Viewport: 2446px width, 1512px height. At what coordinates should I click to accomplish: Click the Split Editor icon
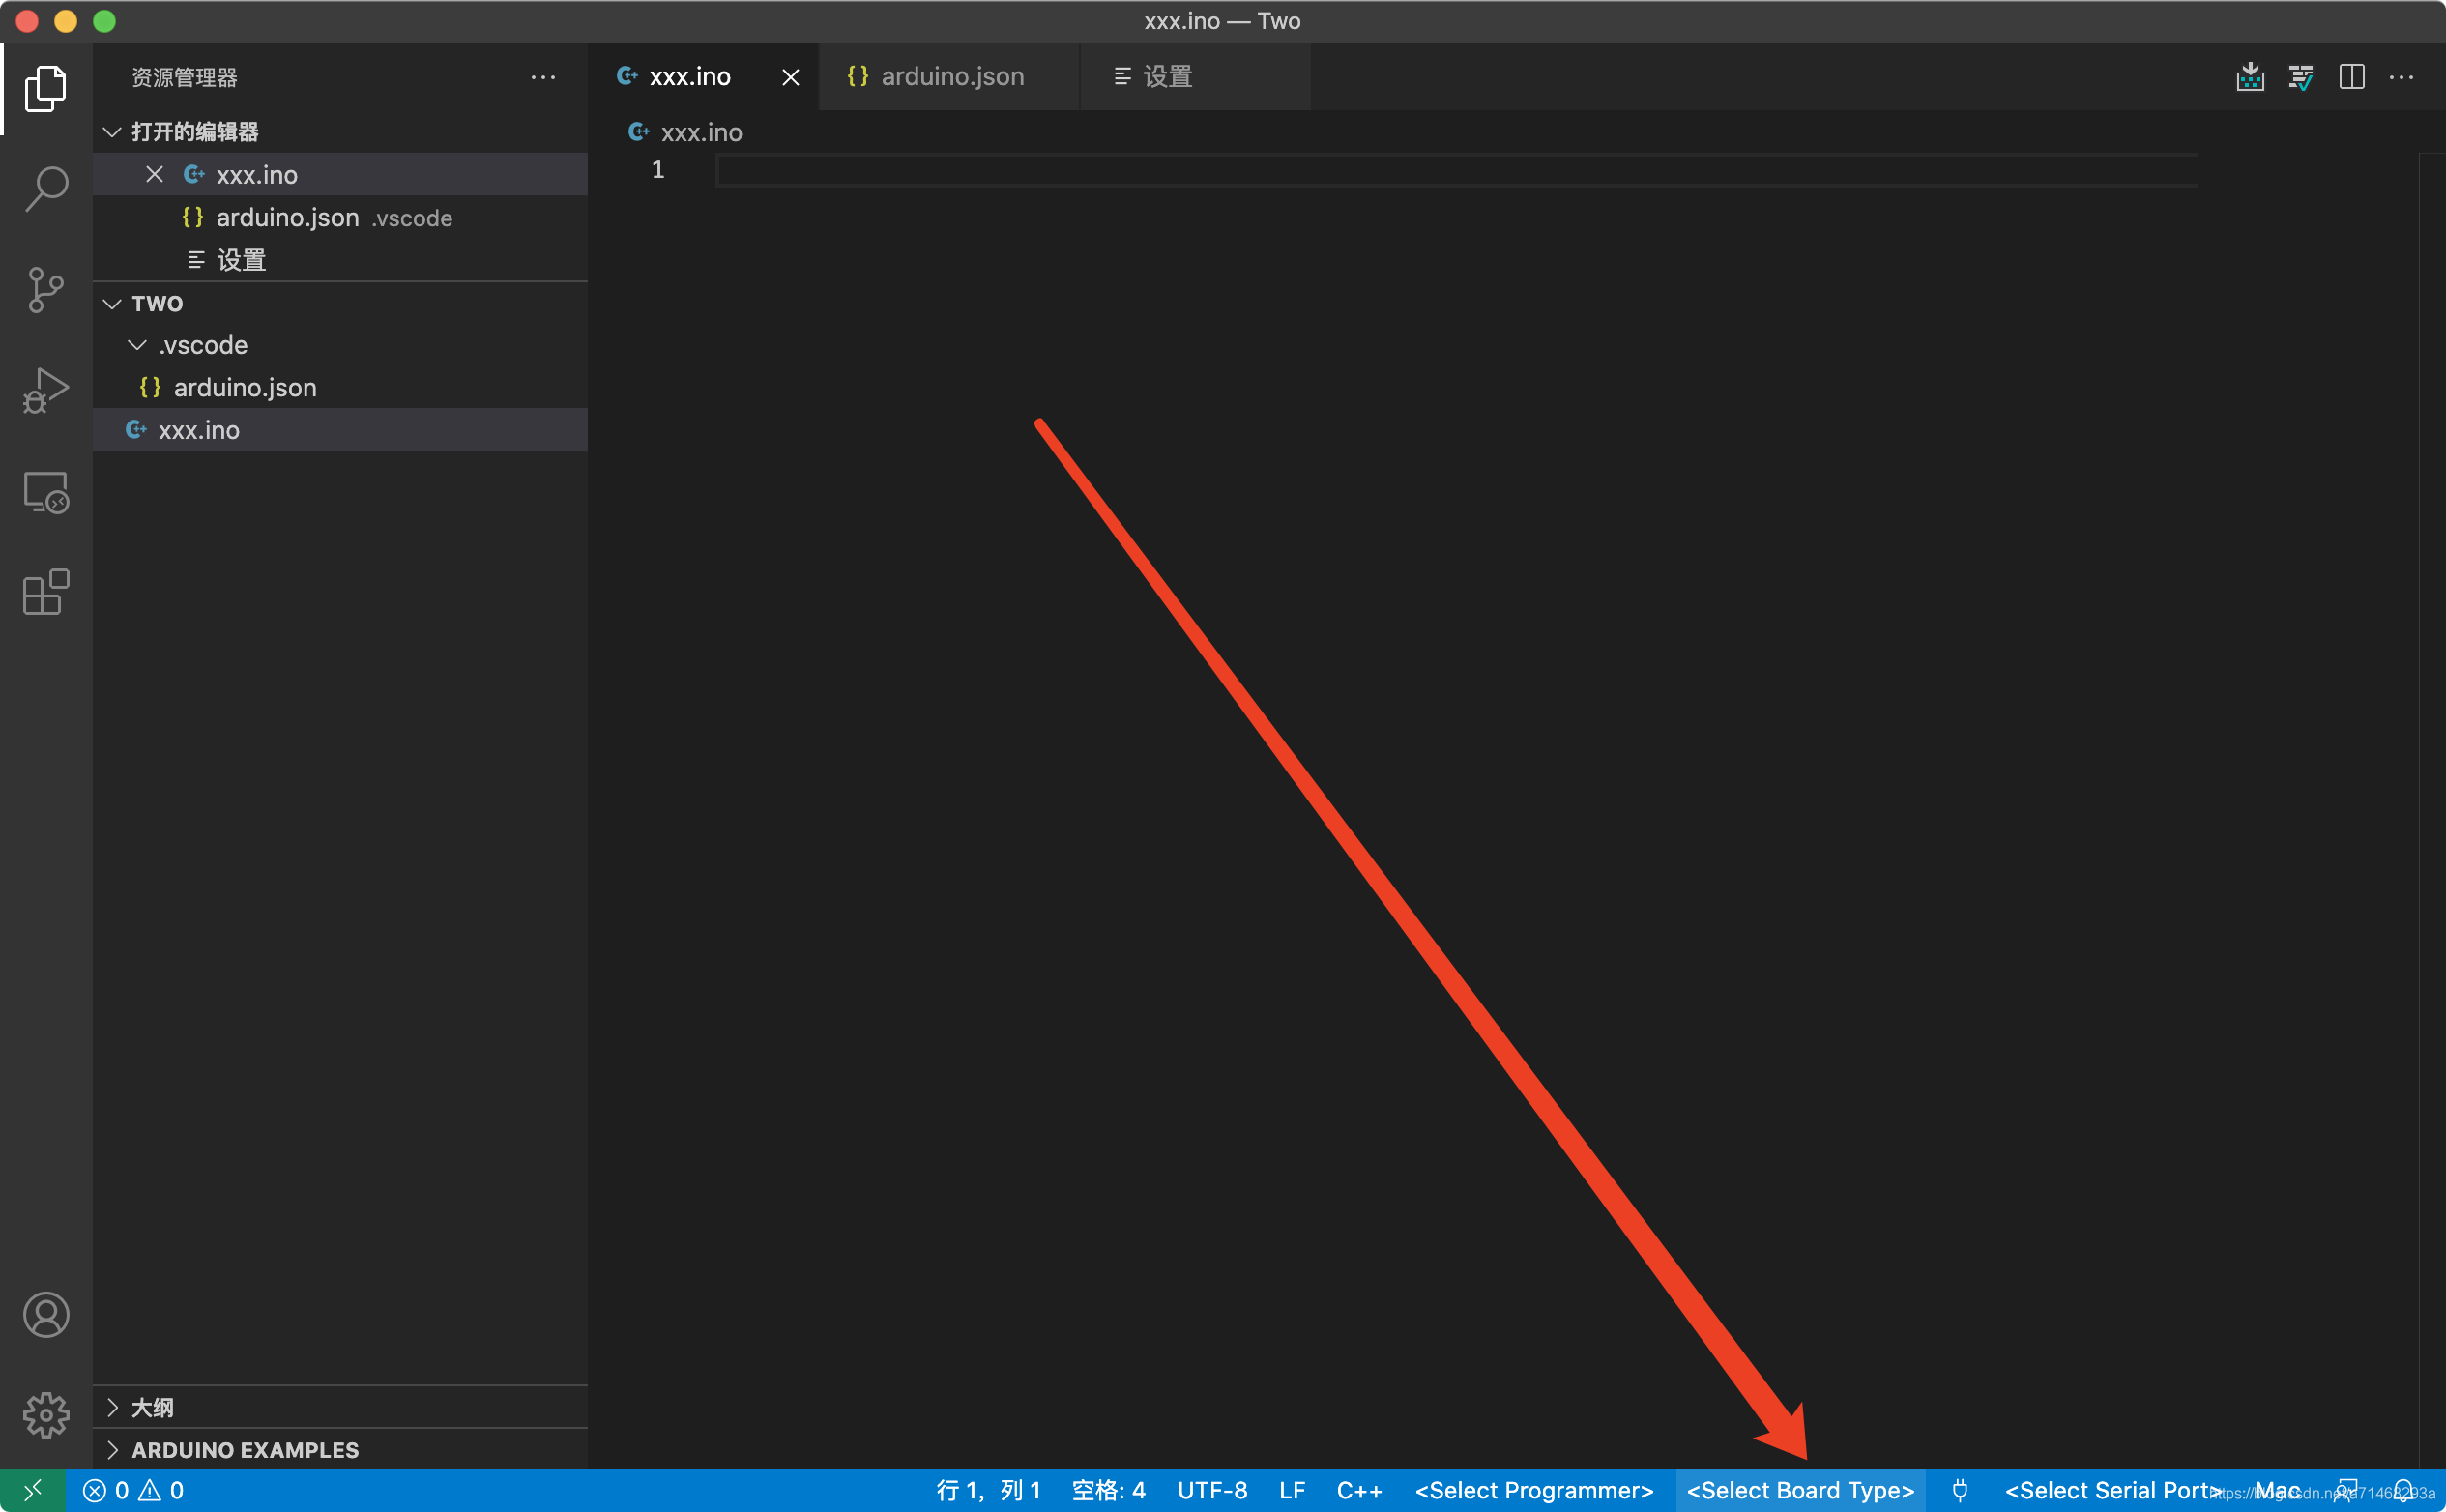[x=2351, y=77]
